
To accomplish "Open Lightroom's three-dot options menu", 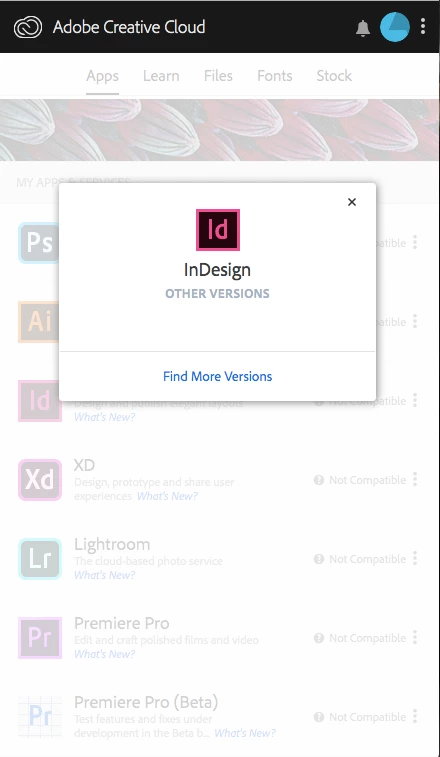I will click(415, 559).
